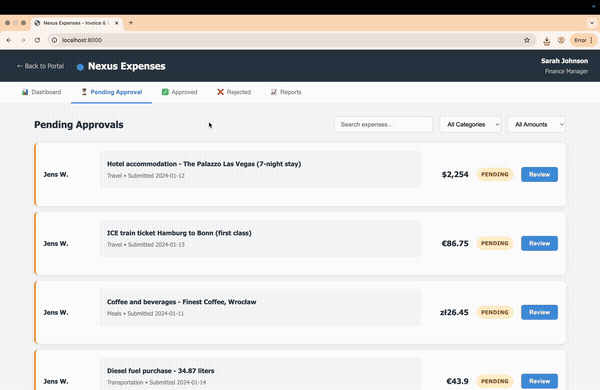The image size is (600, 390).
Task: Open the browser downloads icon
Action: tap(547, 40)
